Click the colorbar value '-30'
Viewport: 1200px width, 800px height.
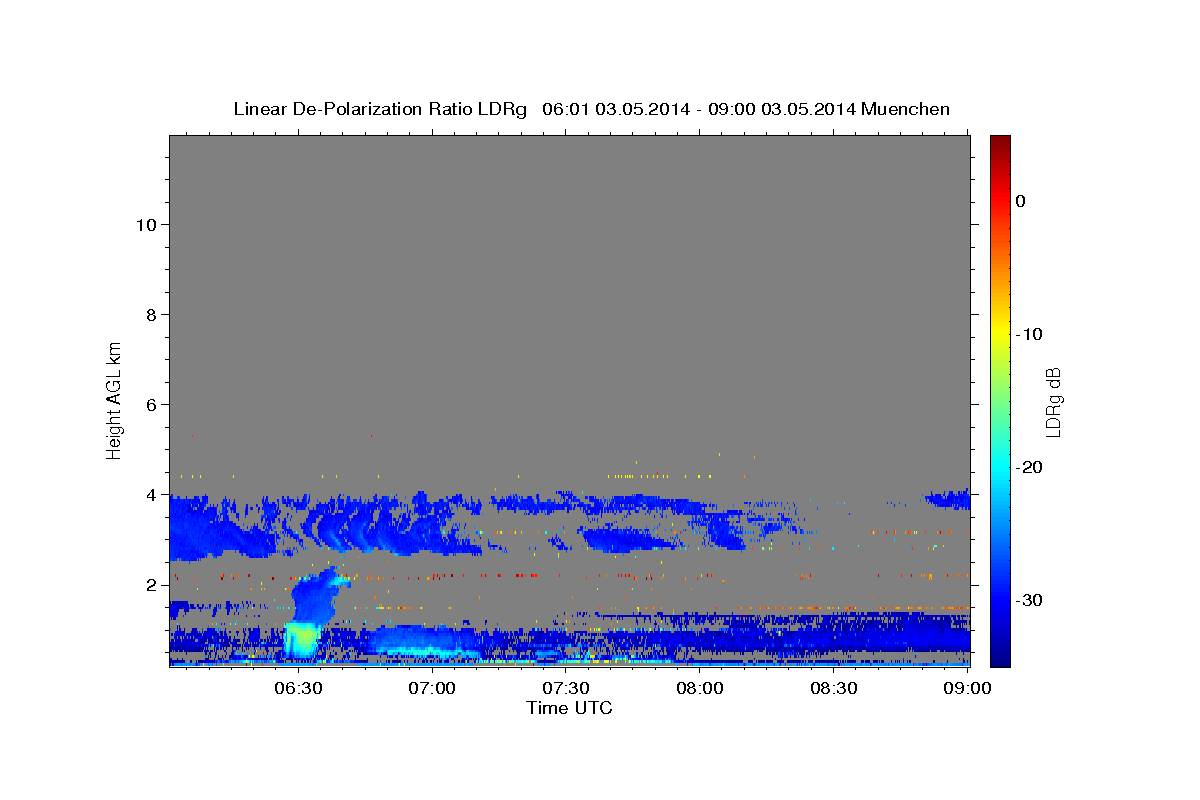pos(1029,600)
